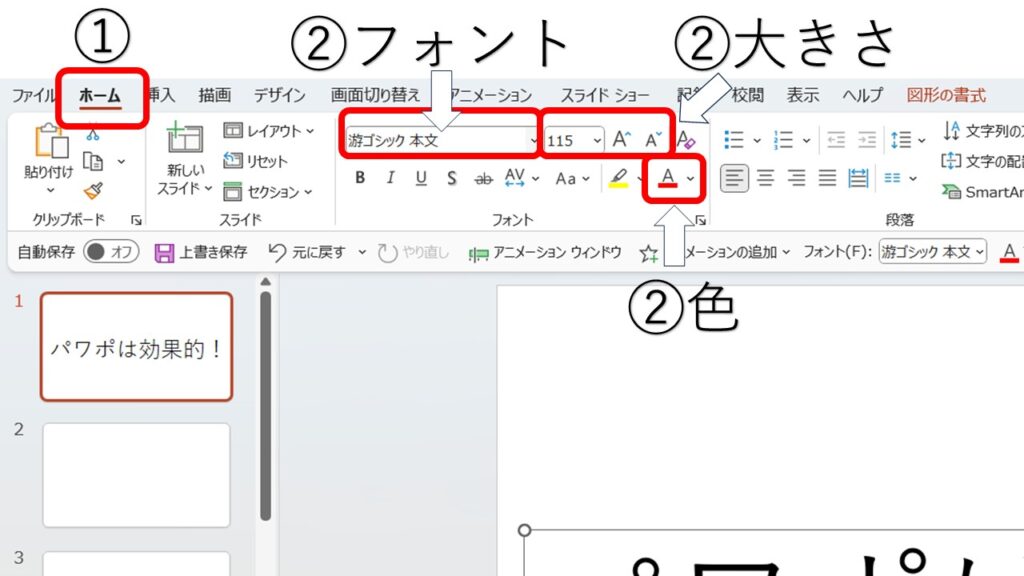The height and width of the screenshot is (576, 1024).
Task: Click the Cut scissors icon
Action: (93, 135)
